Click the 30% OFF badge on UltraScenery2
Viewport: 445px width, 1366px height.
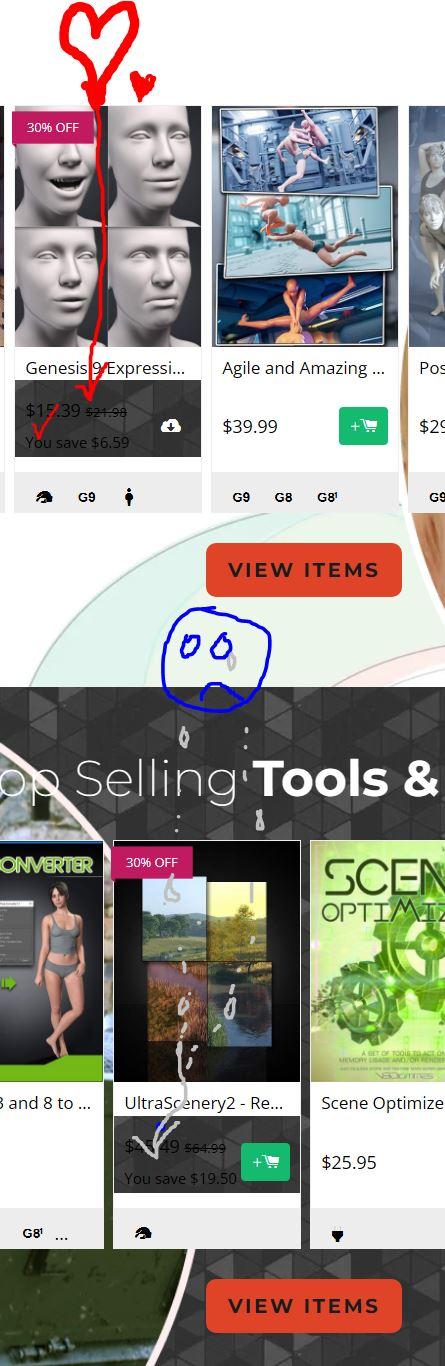(x=151, y=862)
